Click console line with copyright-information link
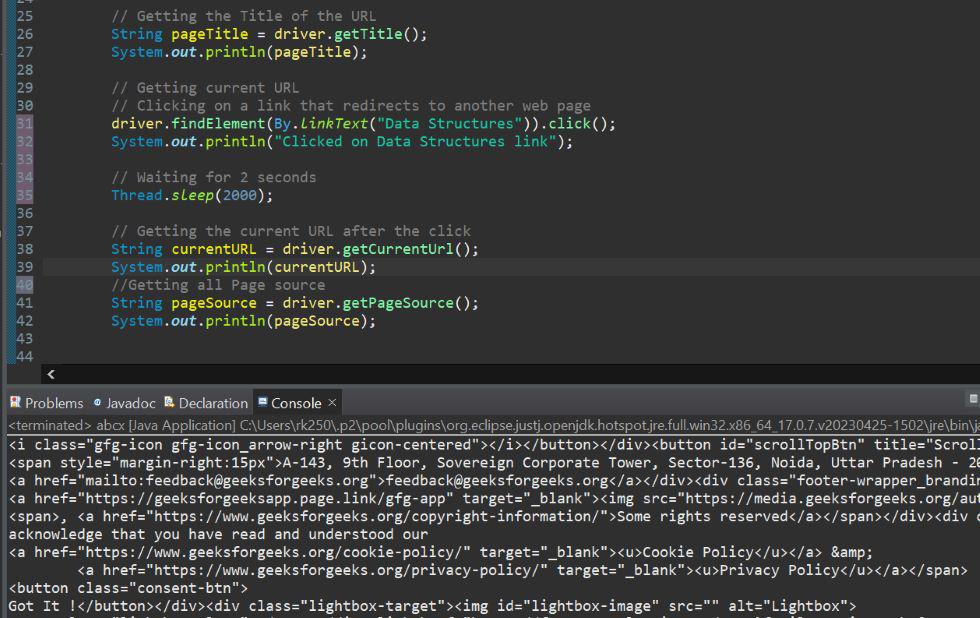Image resolution: width=980 pixels, height=618 pixels. [494, 516]
